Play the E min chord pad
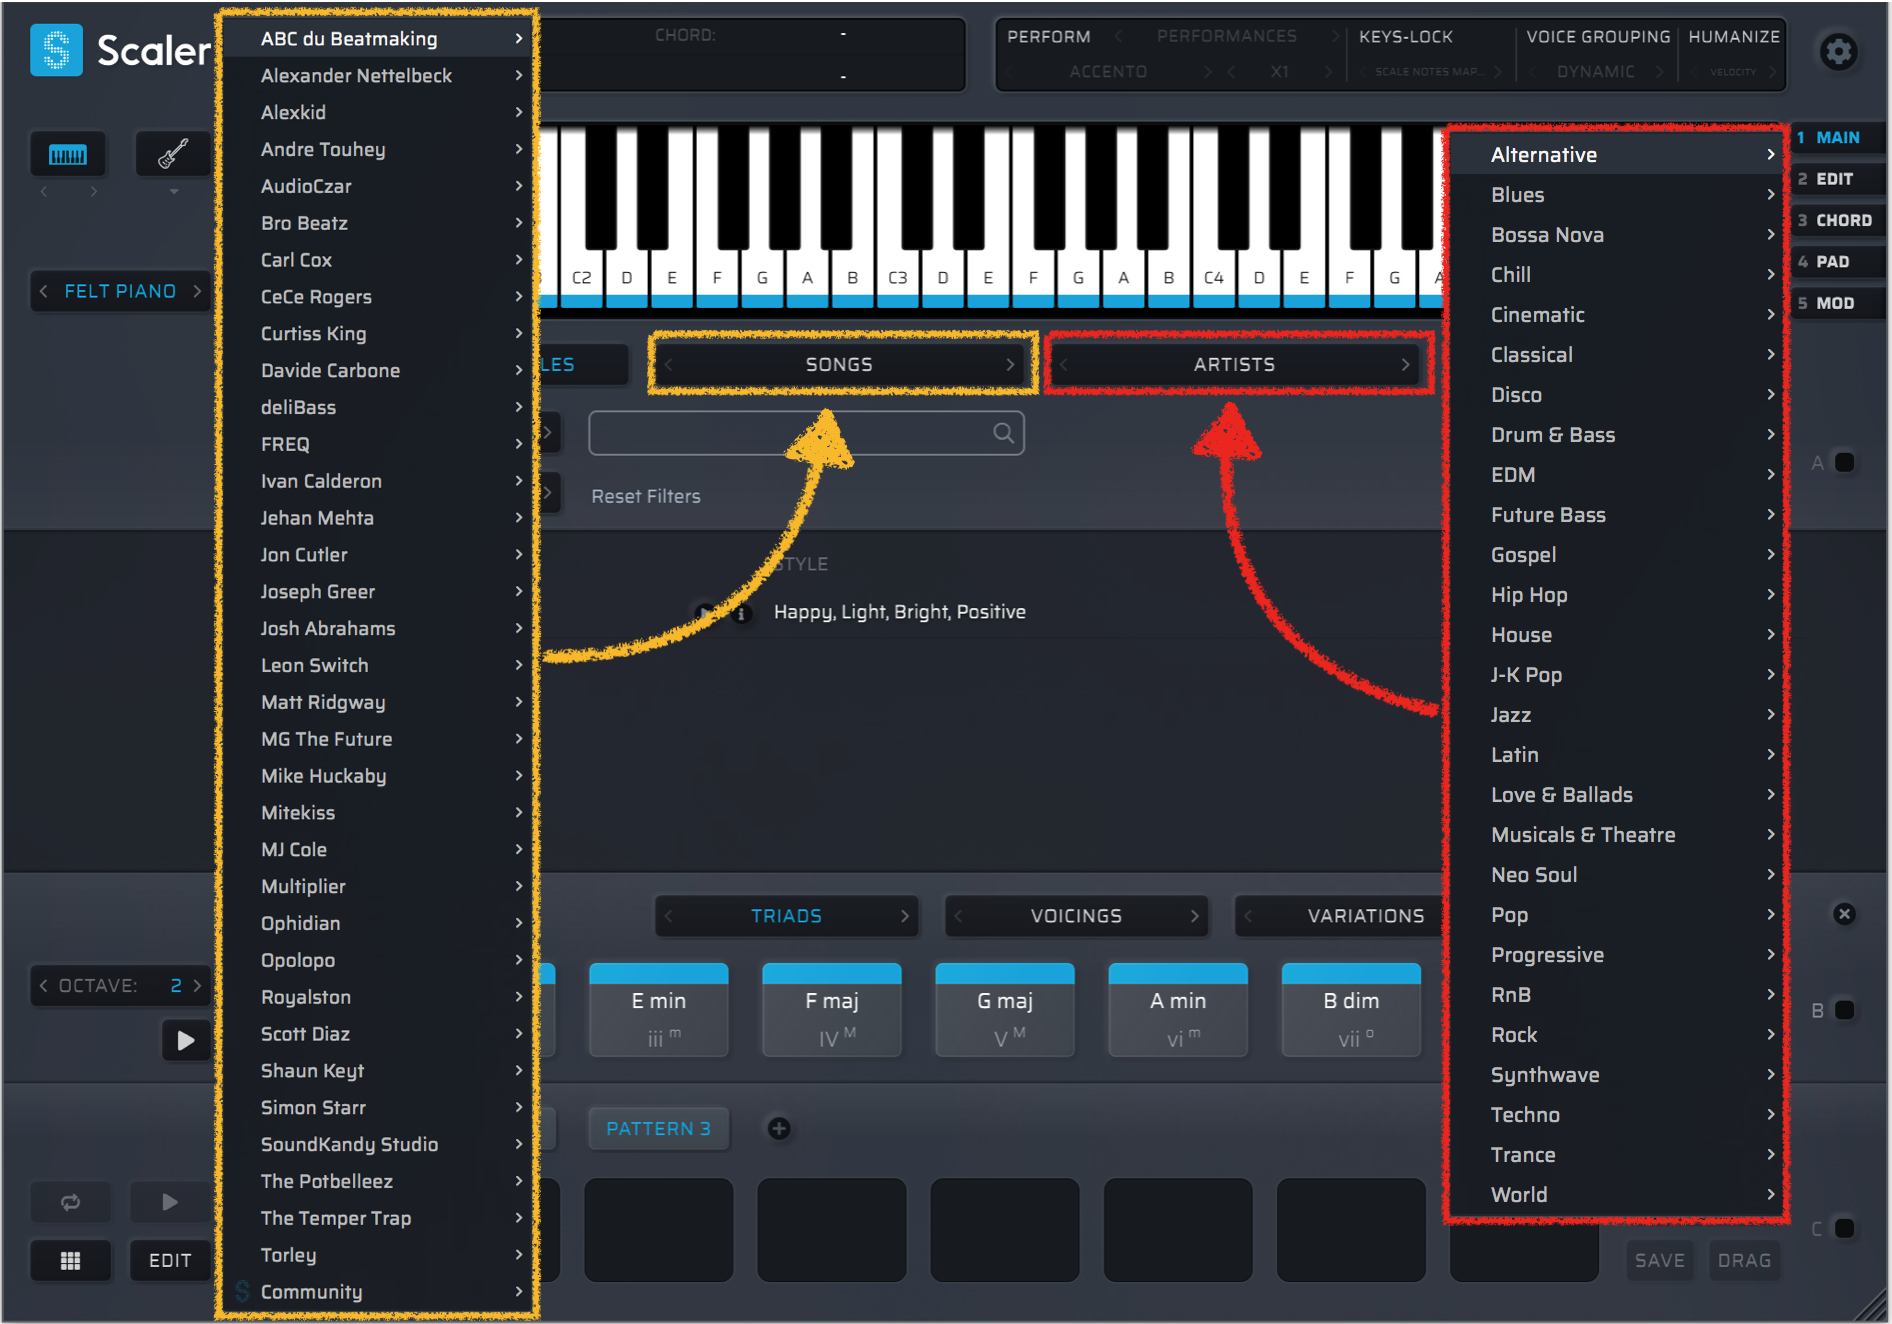Screen dimensions: 1892x1324 tap(658, 1010)
